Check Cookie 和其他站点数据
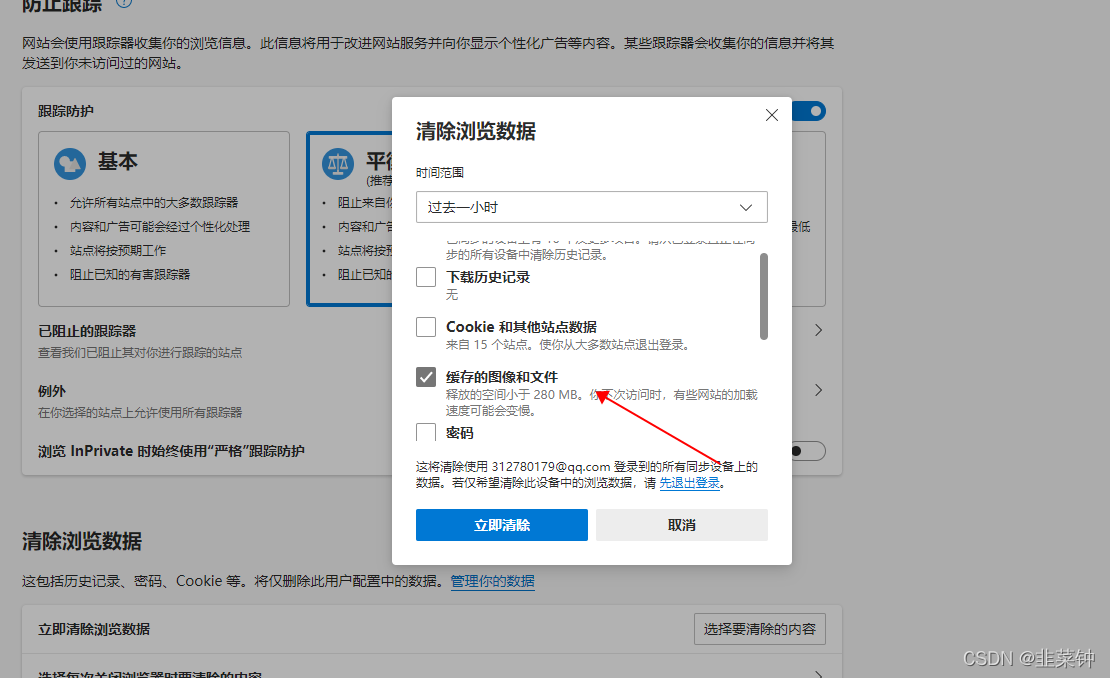 425,327
